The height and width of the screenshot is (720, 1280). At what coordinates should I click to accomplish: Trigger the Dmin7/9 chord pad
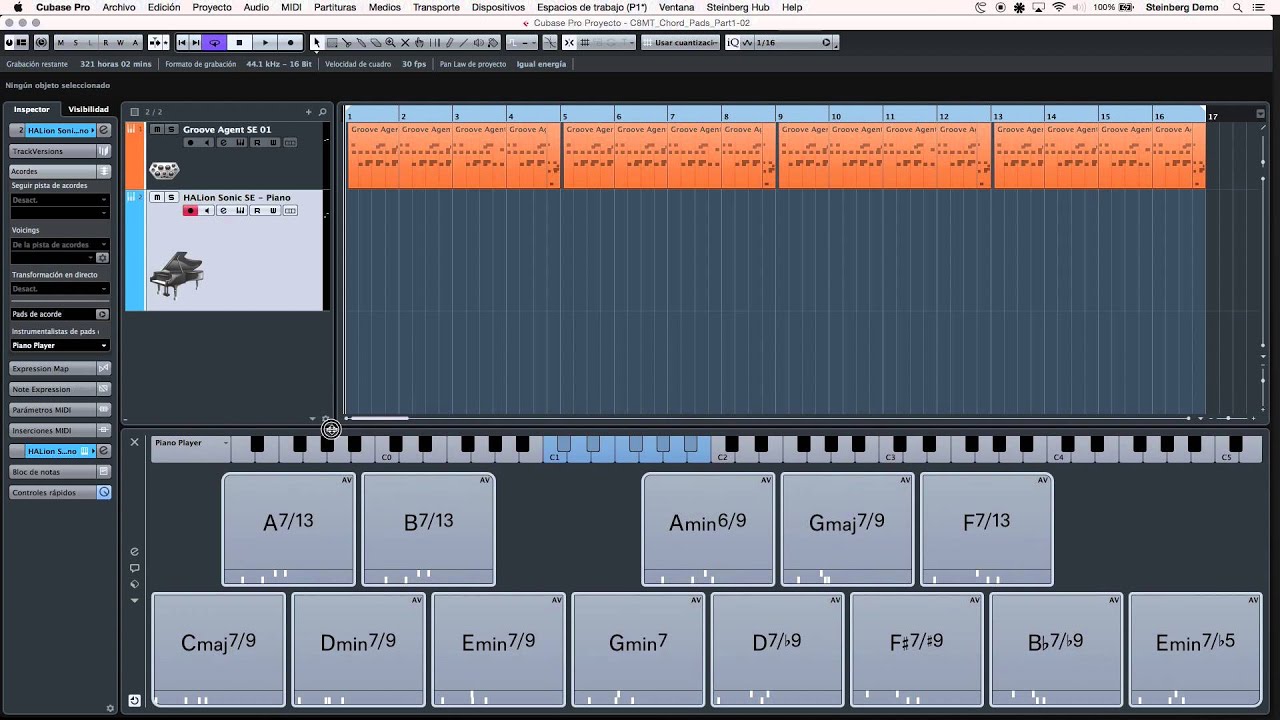pyautogui.click(x=359, y=649)
